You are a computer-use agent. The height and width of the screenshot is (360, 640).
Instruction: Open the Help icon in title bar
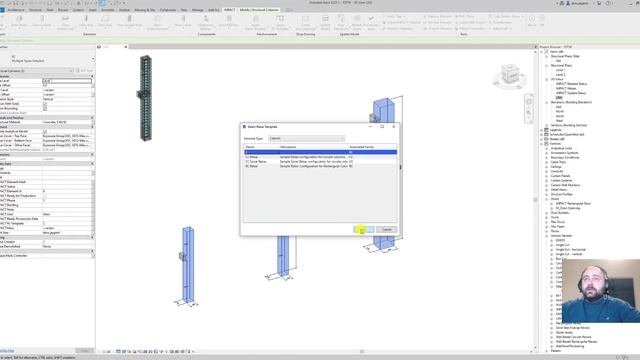click(609, 3)
